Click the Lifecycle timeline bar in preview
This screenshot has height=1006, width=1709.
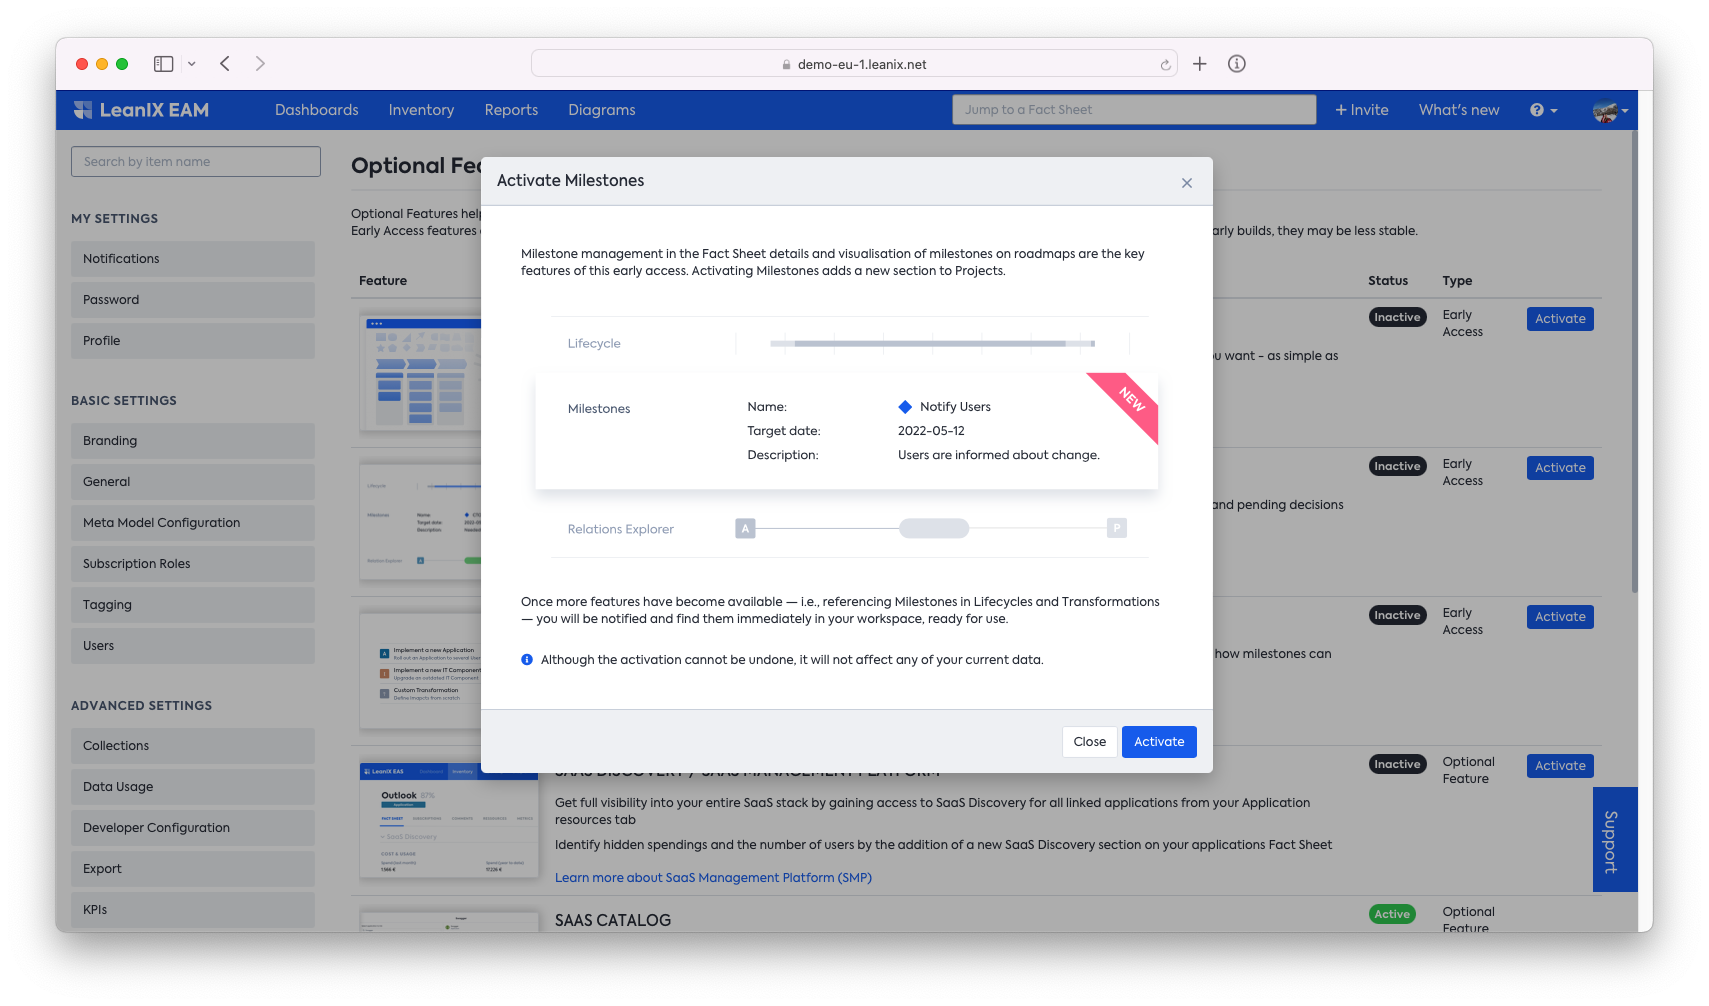tap(932, 343)
